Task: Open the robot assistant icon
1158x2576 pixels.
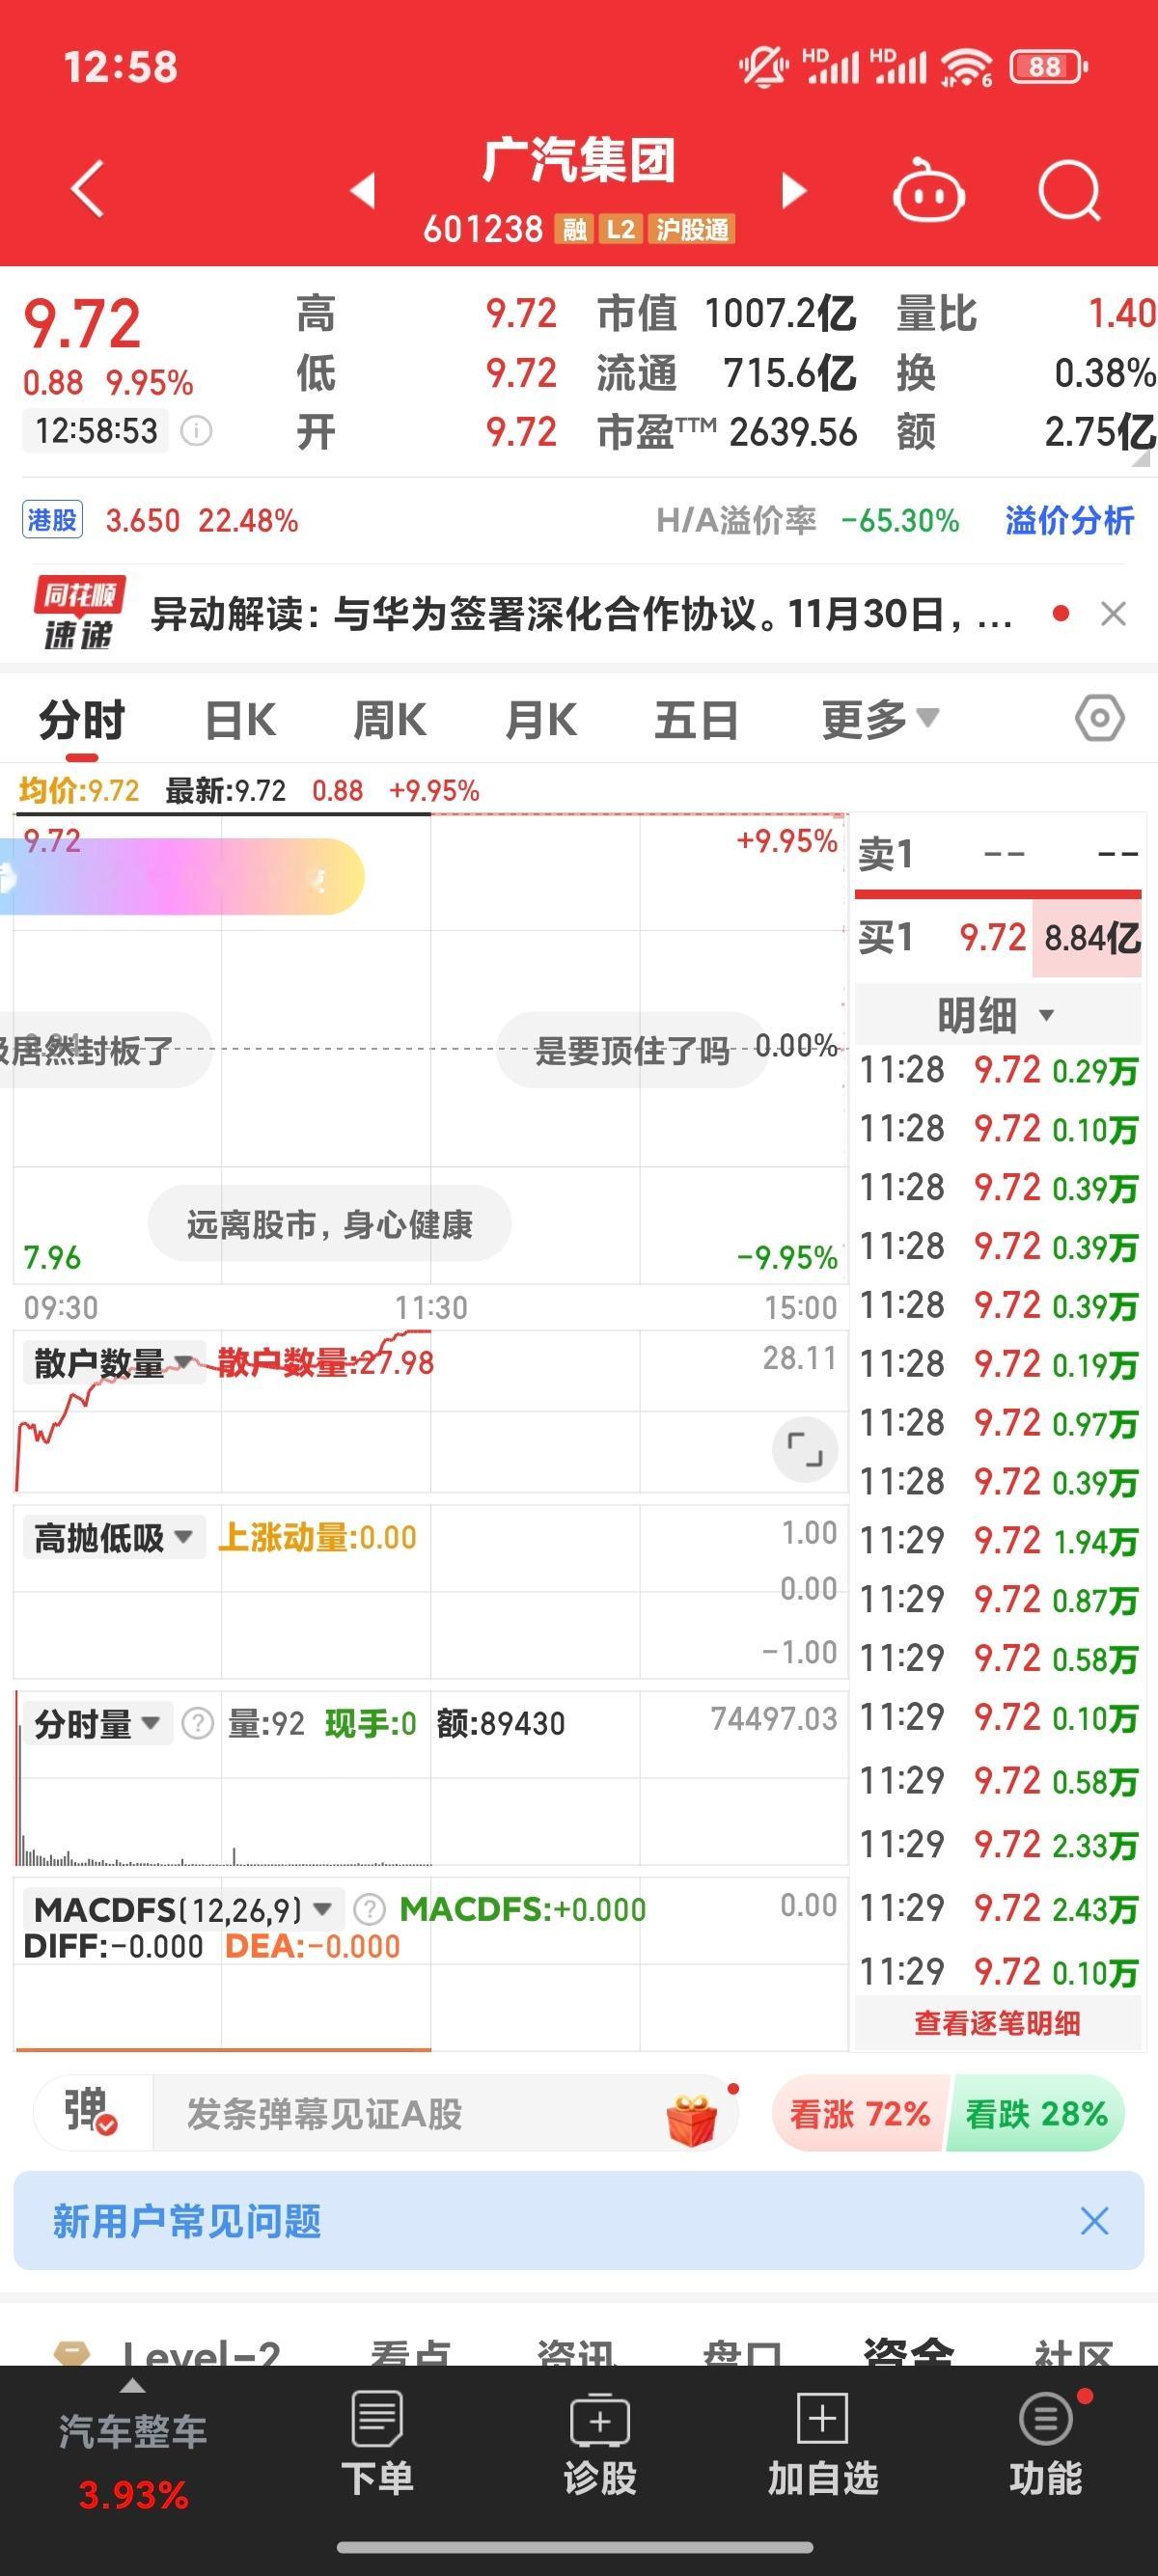Action: (x=928, y=190)
